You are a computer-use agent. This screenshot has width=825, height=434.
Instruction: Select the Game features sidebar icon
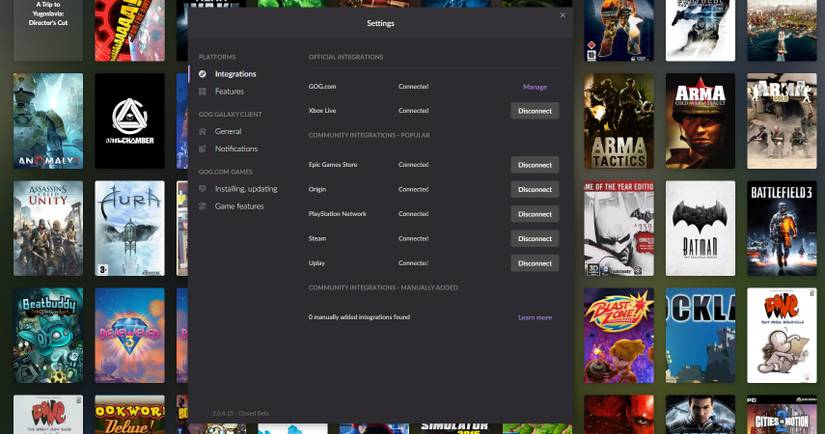coord(203,206)
